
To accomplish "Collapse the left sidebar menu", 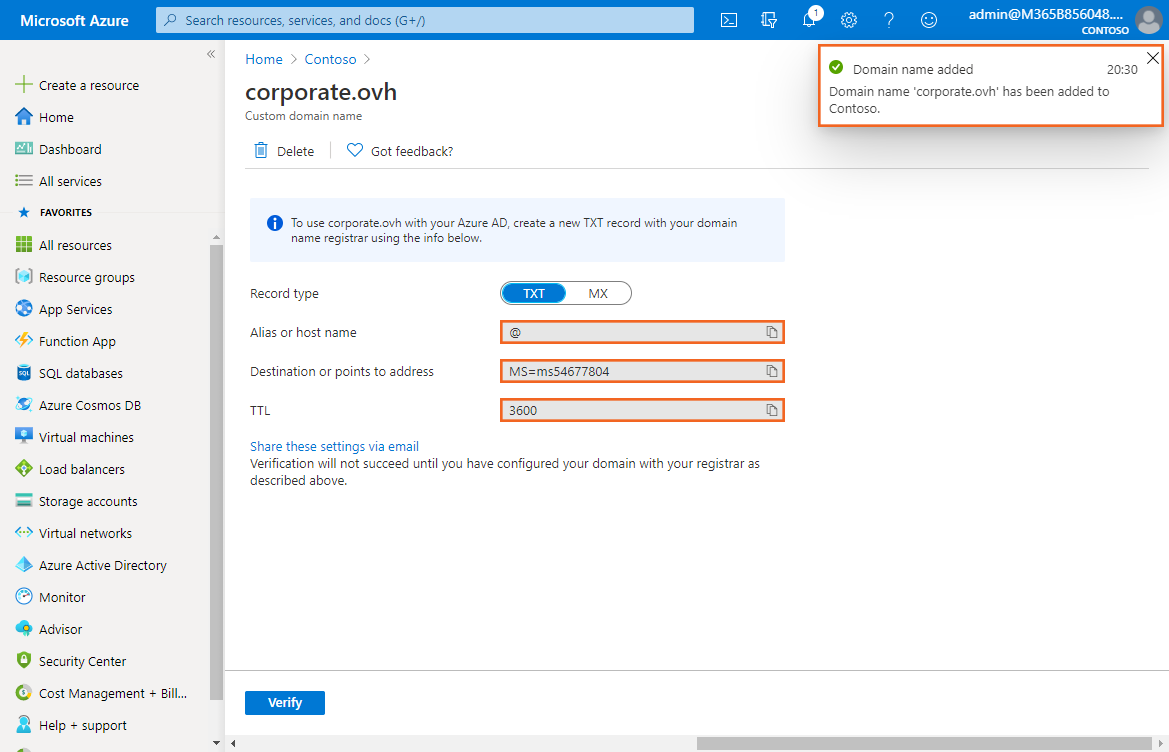I will tap(211, 54).
